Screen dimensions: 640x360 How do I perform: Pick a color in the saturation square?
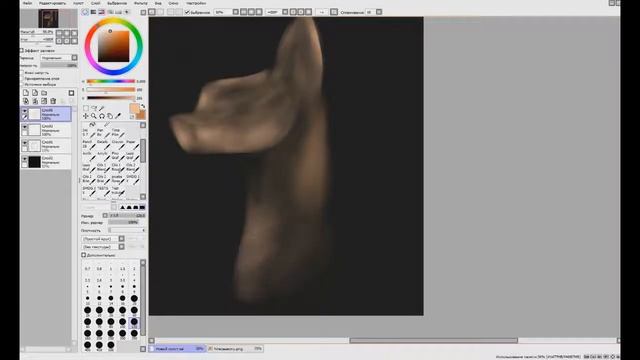tap(113, 46)
